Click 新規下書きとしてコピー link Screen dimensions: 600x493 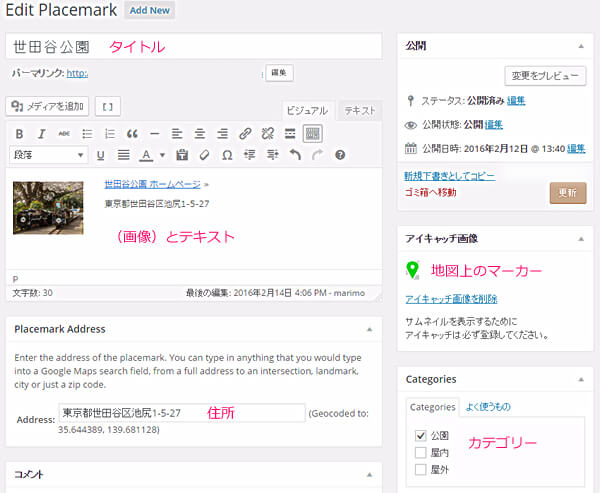pyautogui.click(x=450, y=176)
